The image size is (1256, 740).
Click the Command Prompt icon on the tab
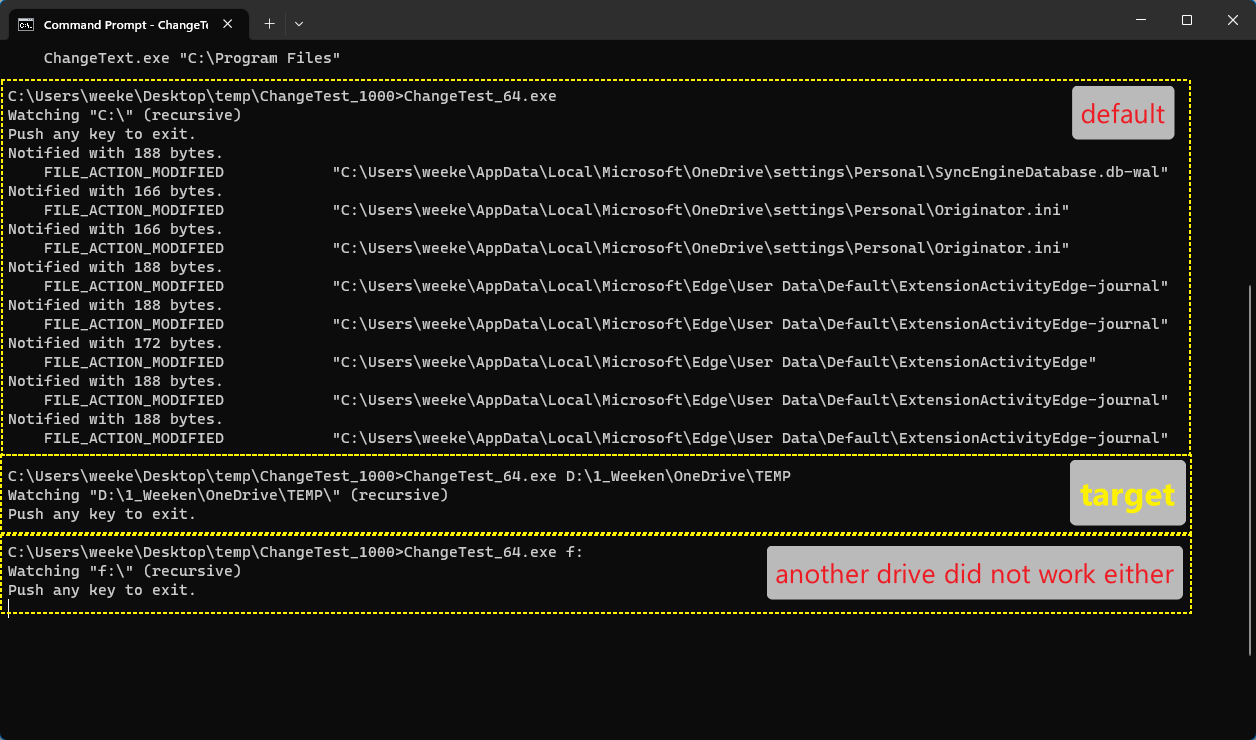27,24
